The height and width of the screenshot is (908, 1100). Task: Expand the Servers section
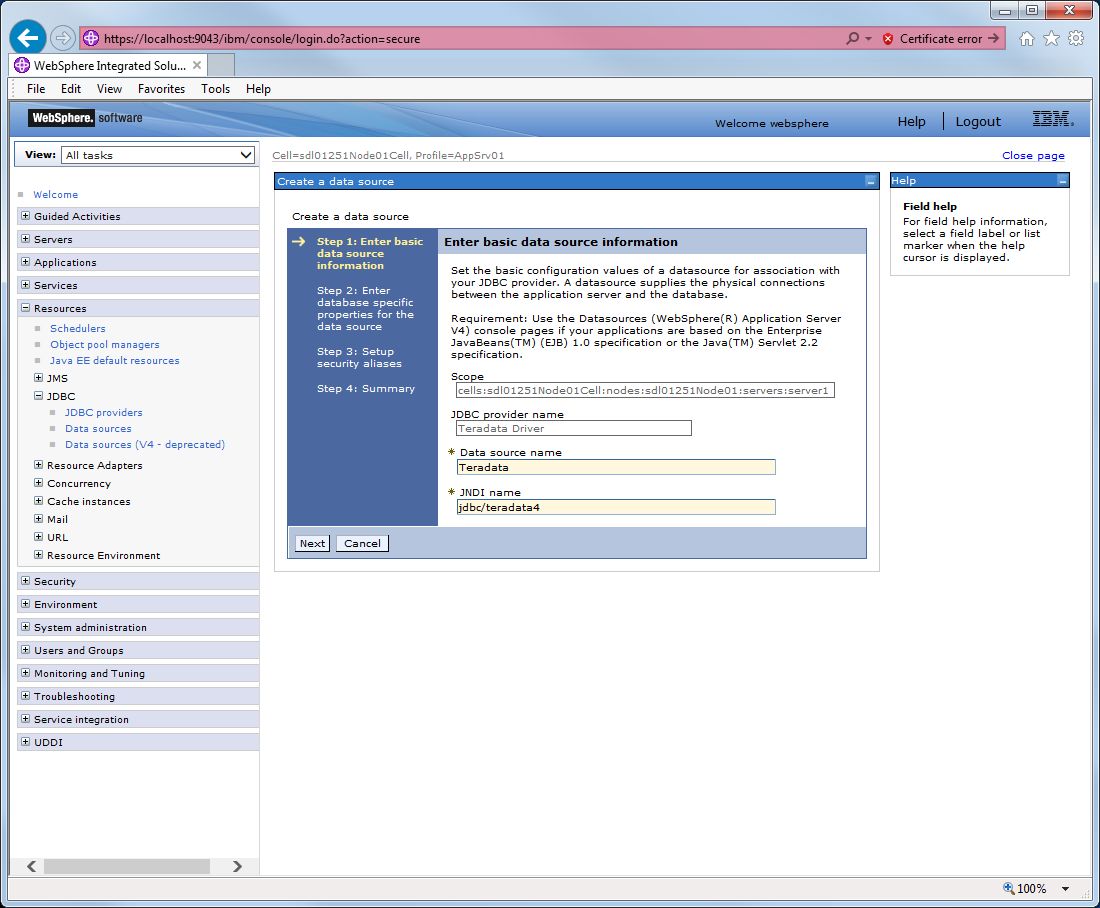25,239
